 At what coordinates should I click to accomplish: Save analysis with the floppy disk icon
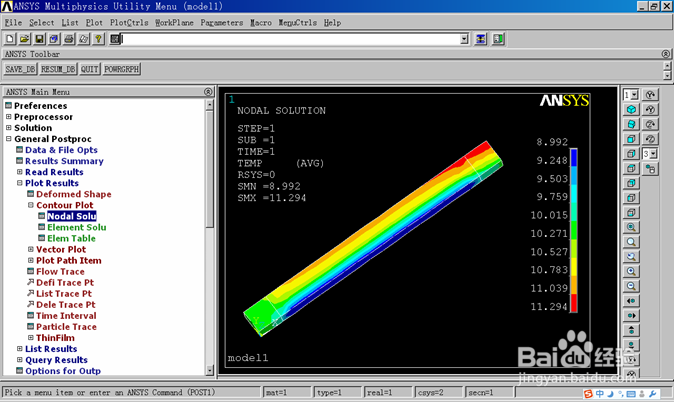39,39
